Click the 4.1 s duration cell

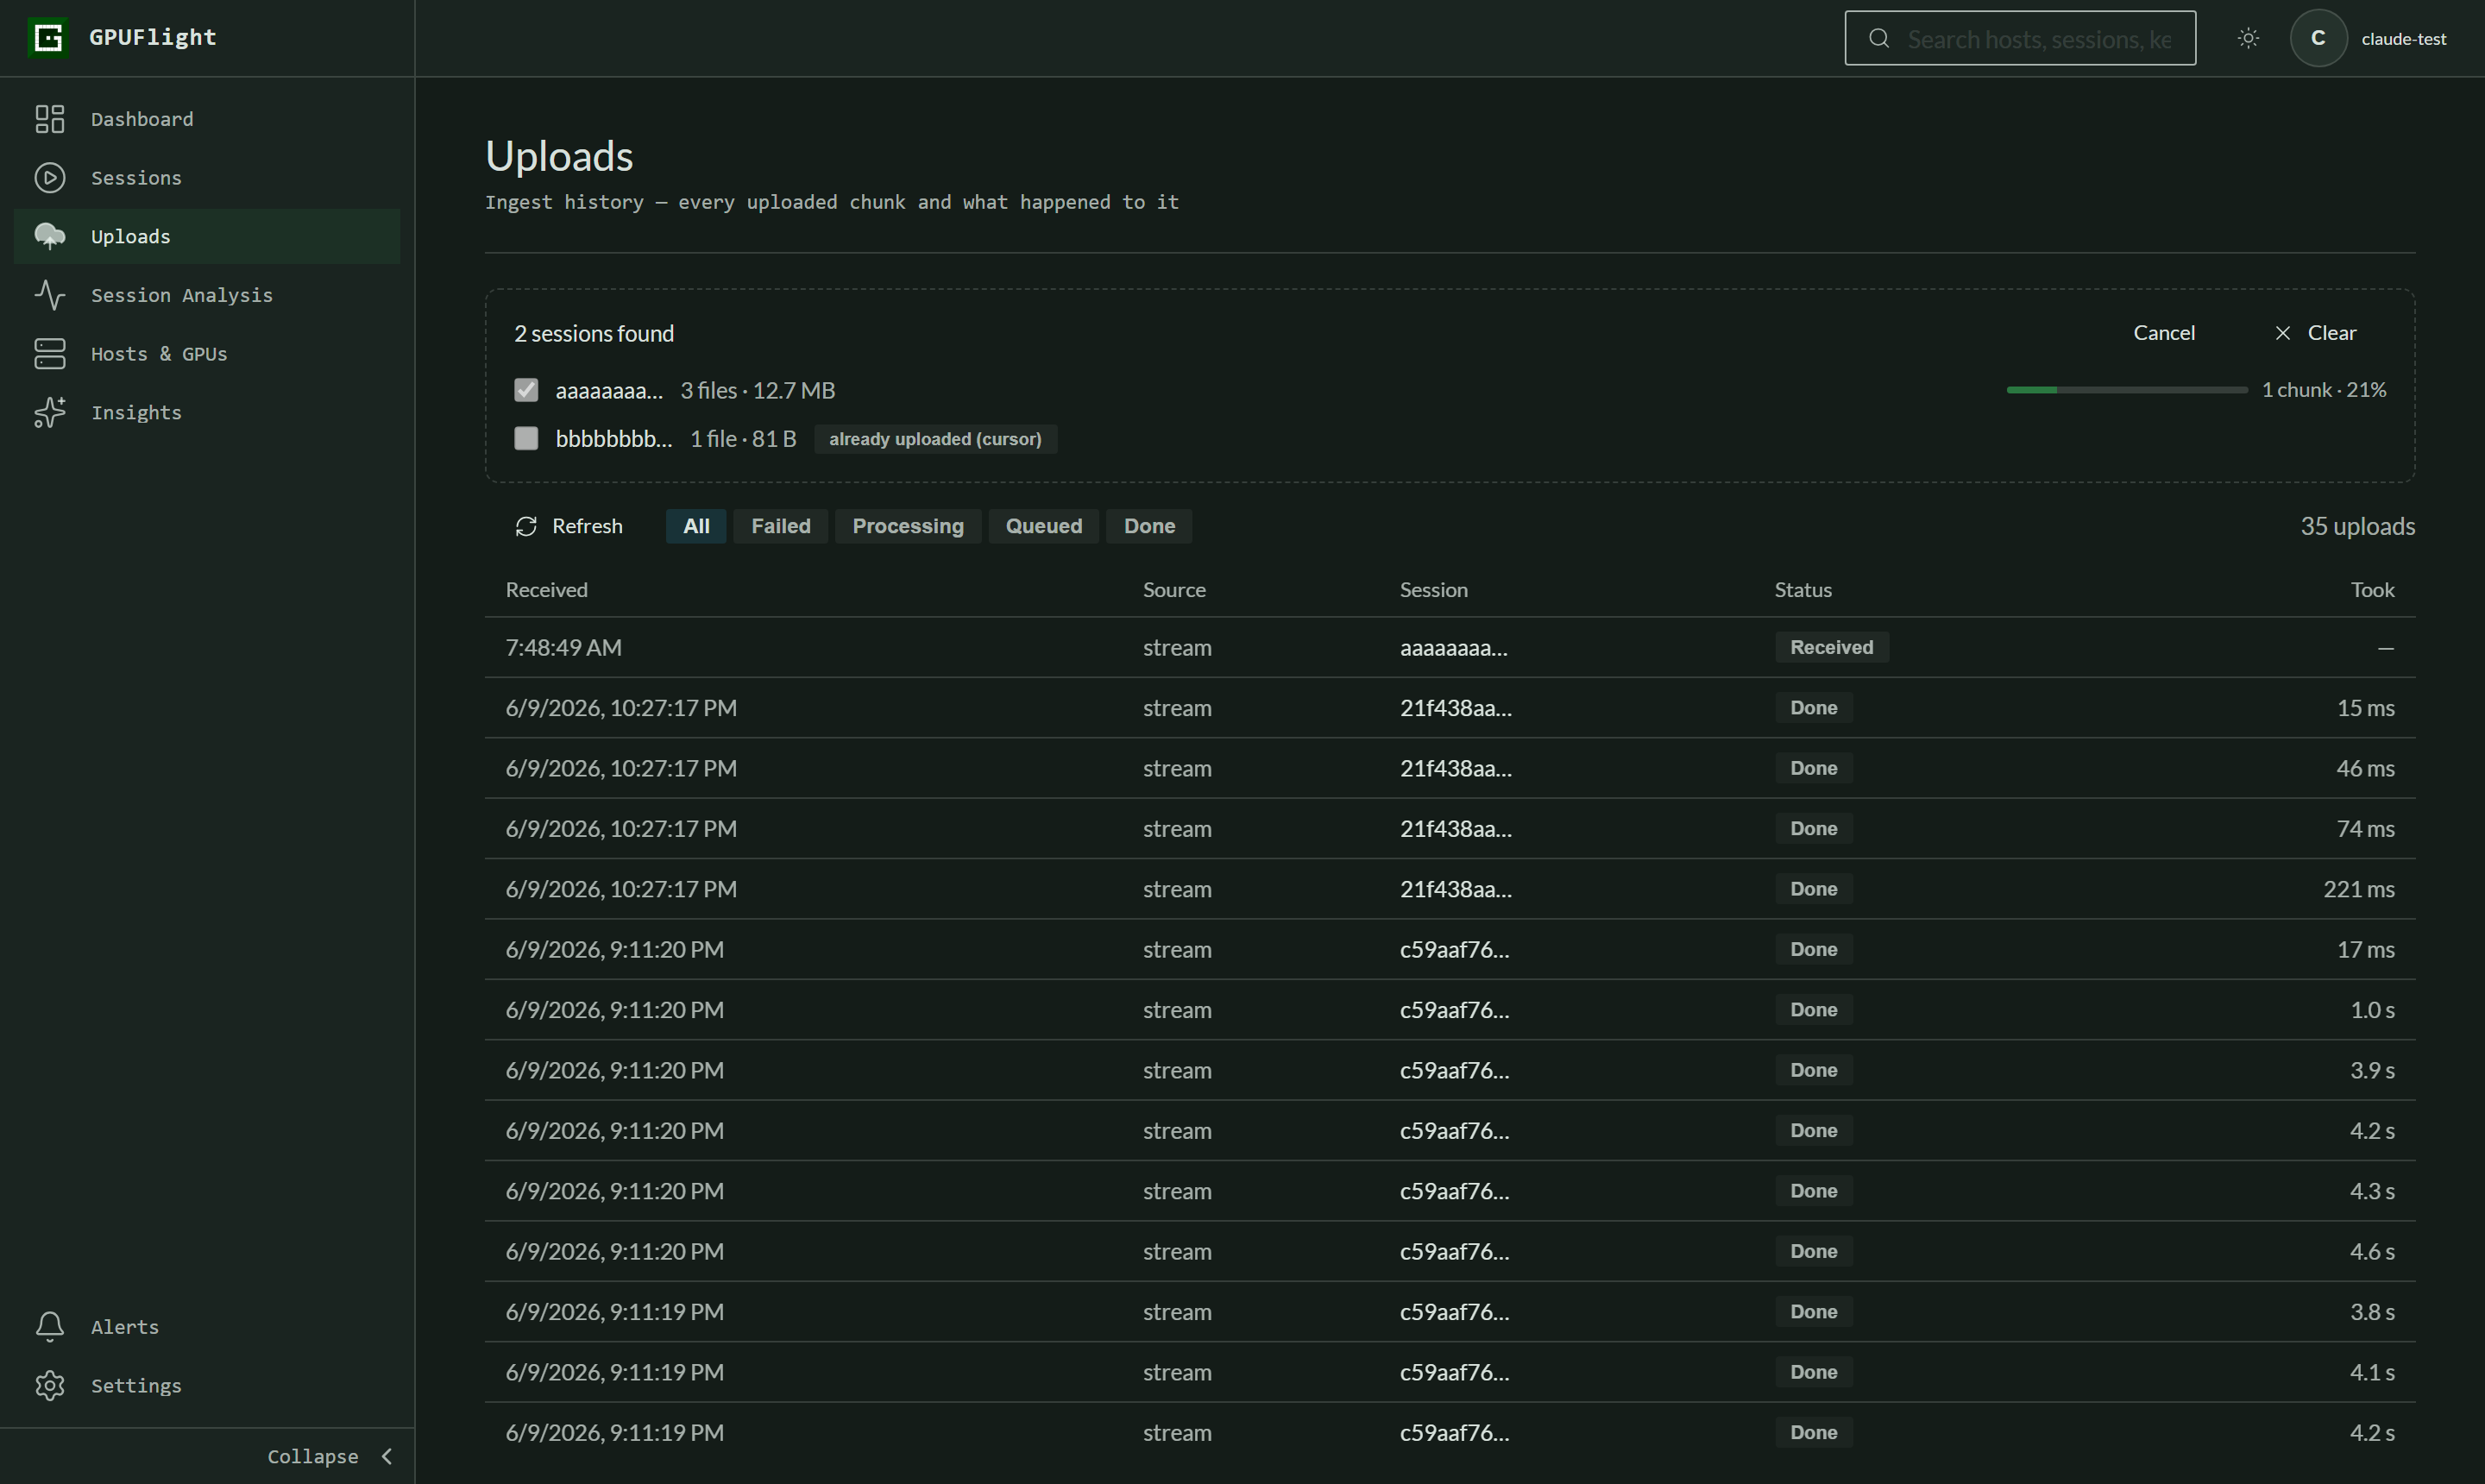click(x=2372, y=1372)
